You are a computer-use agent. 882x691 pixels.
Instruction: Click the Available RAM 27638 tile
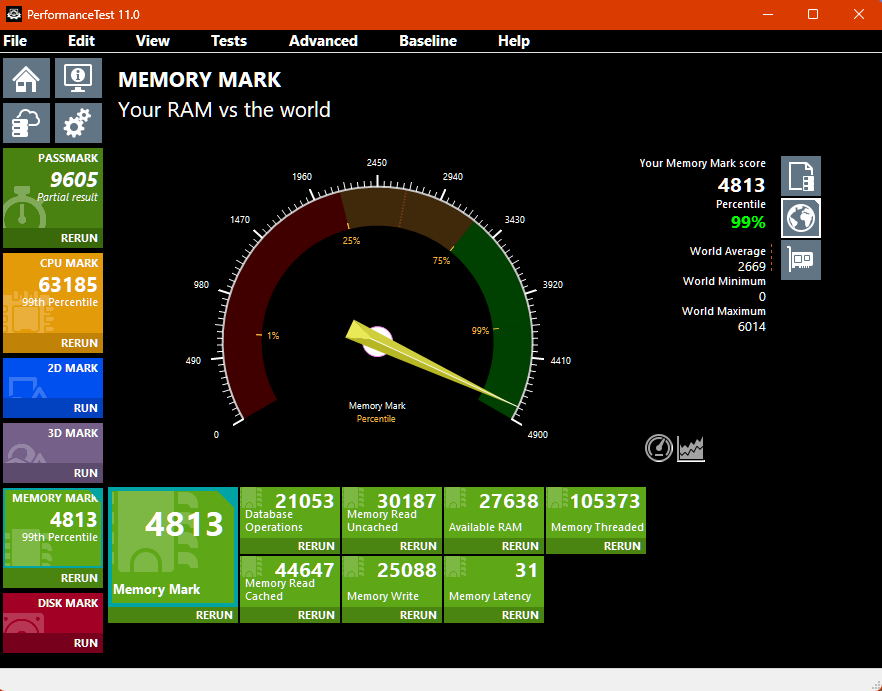point(494,513)
